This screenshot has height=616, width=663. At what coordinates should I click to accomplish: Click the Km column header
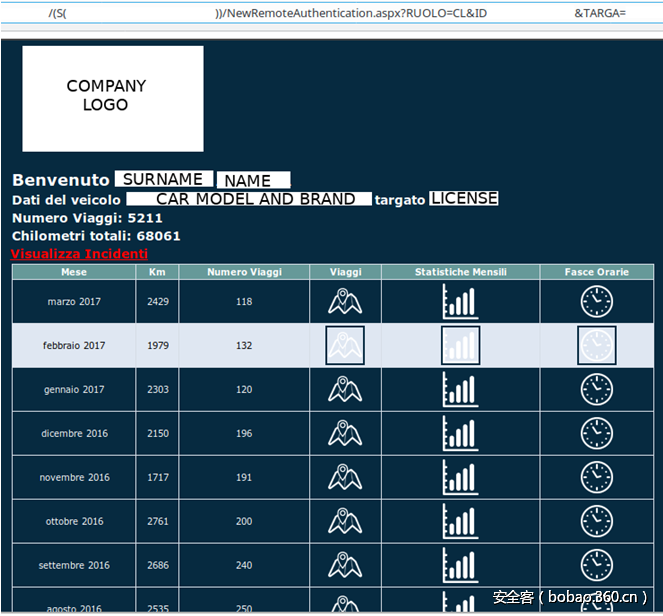(157, 272)
